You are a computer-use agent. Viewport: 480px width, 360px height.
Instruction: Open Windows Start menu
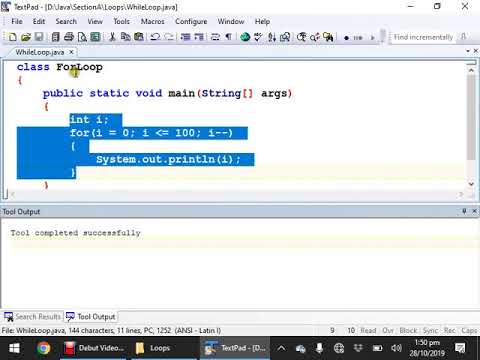[14, 348]
